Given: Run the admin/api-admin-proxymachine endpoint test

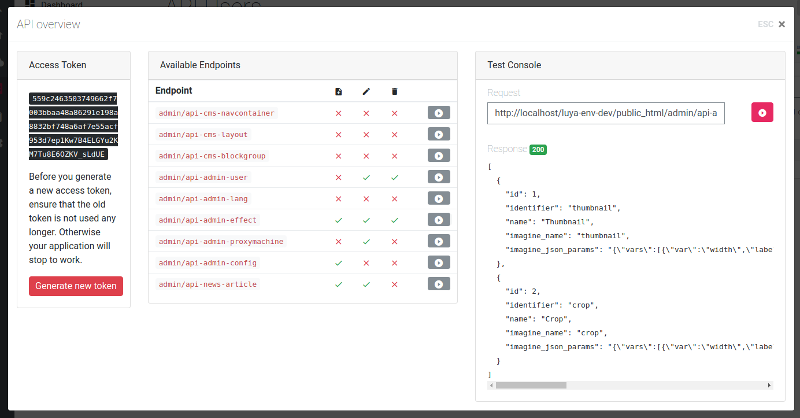Looking at the screenshot, I should point(439,241).
